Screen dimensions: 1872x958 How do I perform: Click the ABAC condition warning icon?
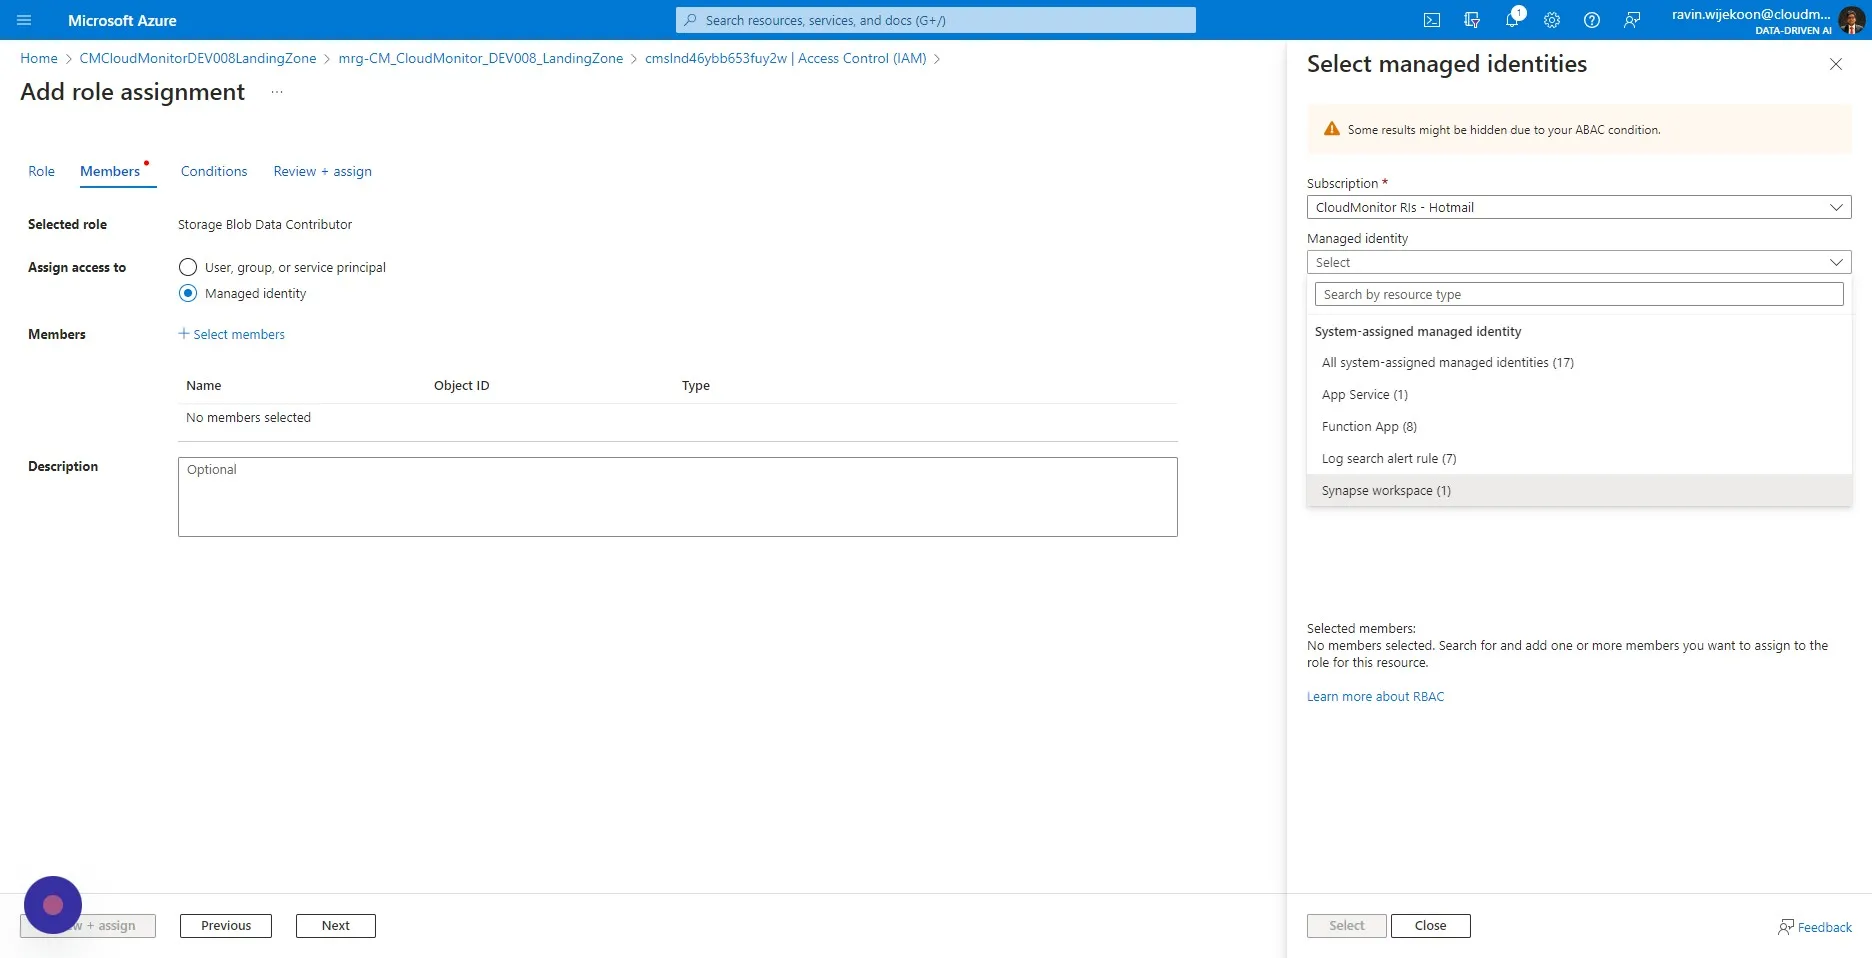pos(1332,129)
